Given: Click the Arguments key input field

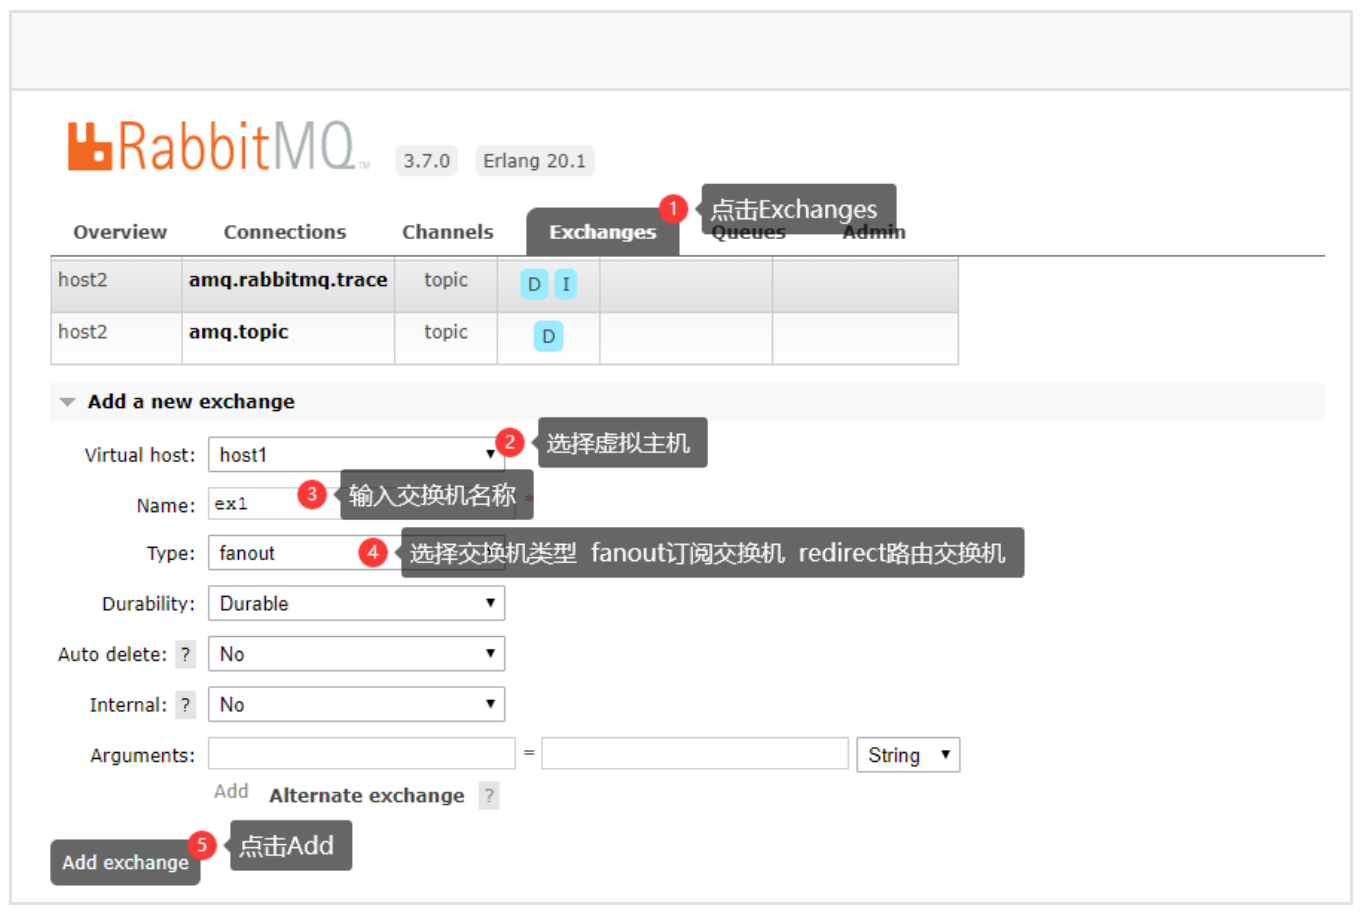Looking at the screenshot, I should (x=361, y=754).
